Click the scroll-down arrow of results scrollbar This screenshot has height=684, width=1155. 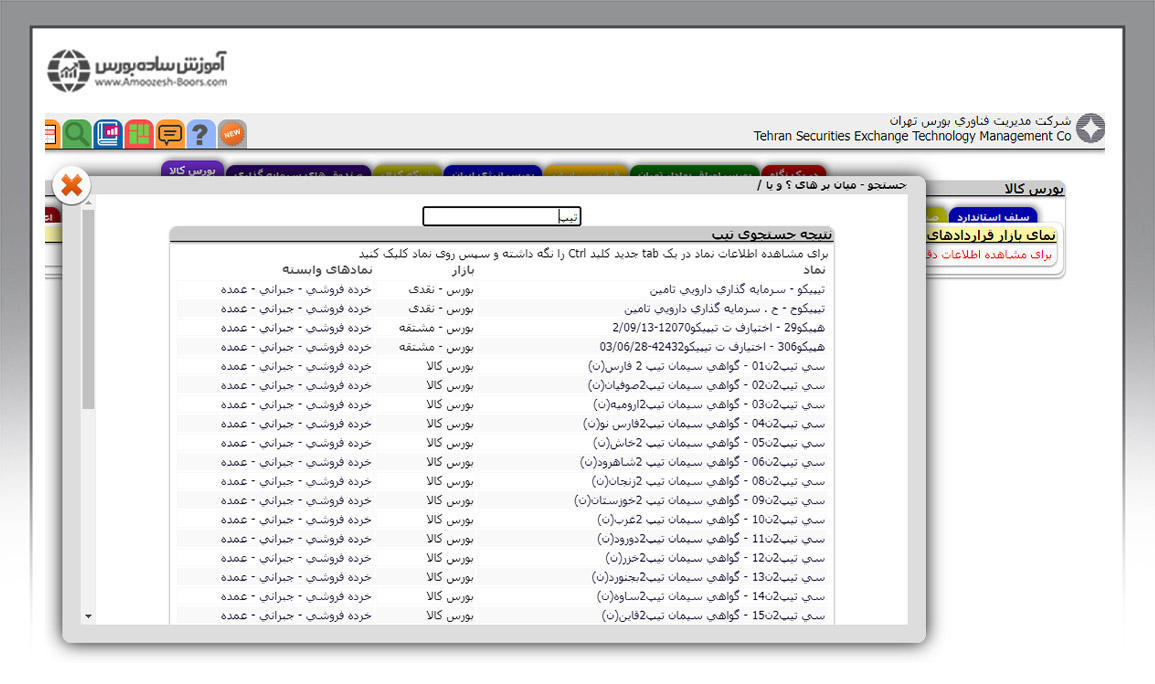point(88,617)
